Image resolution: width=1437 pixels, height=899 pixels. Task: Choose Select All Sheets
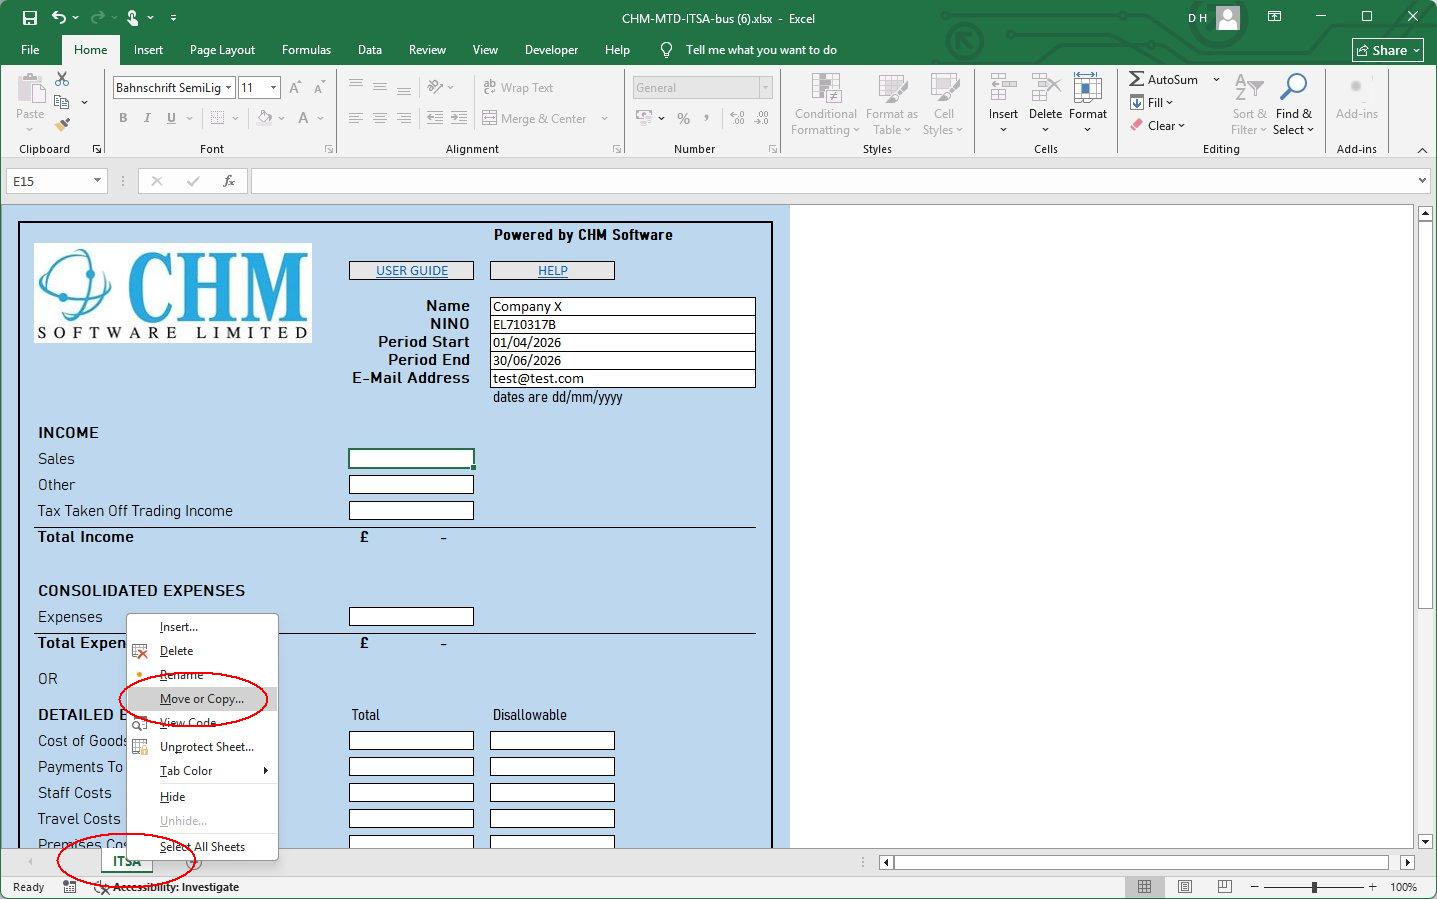tap(202, 847)
